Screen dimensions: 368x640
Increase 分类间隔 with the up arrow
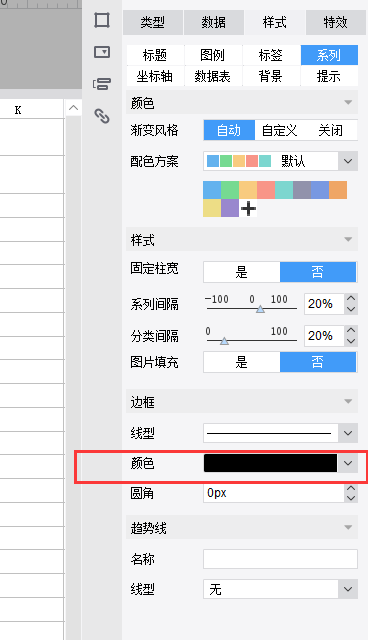tap(351, 331)
